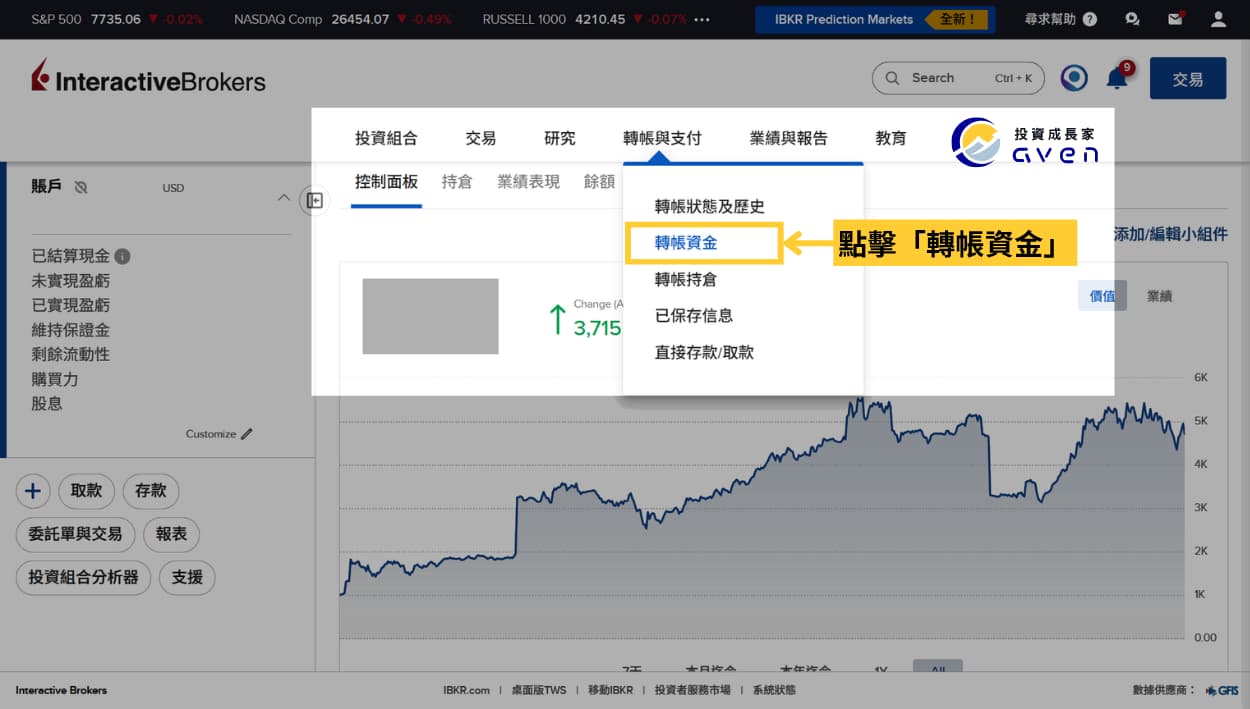Click the plus (+) round button
This screenshot has height=709, width=1250.
click(33, 491)
